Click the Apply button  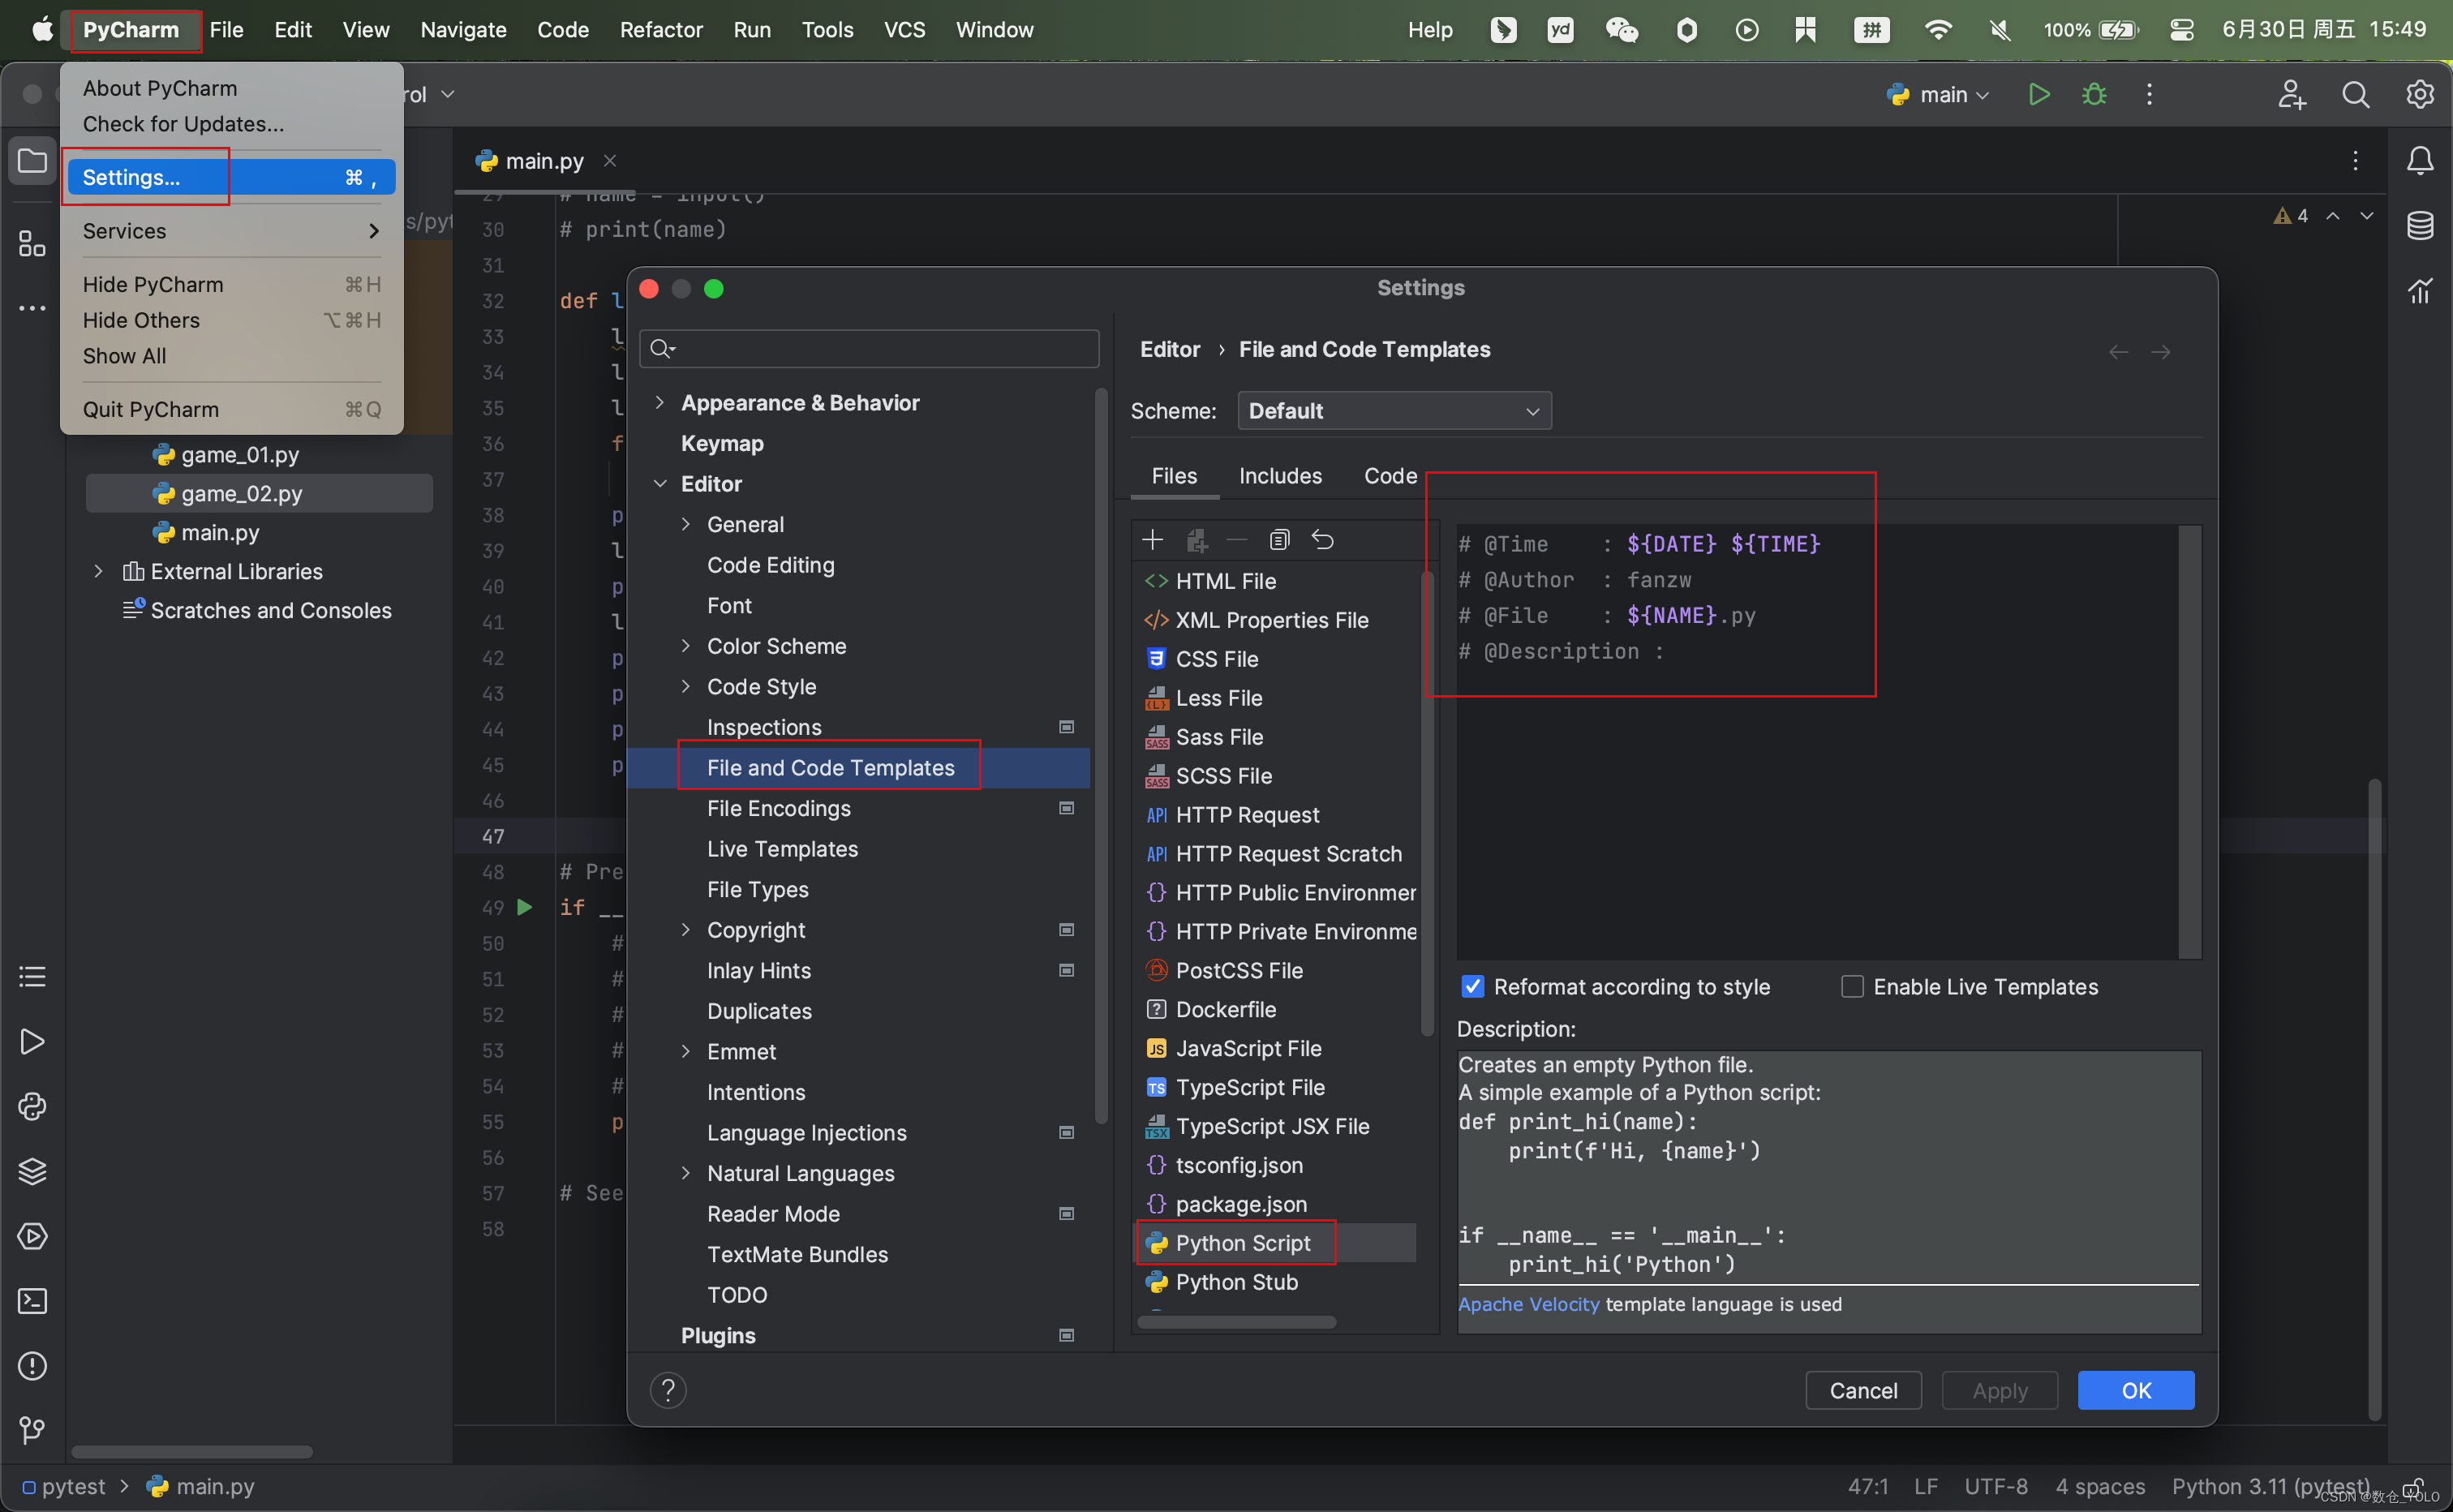point(1999,1390)
